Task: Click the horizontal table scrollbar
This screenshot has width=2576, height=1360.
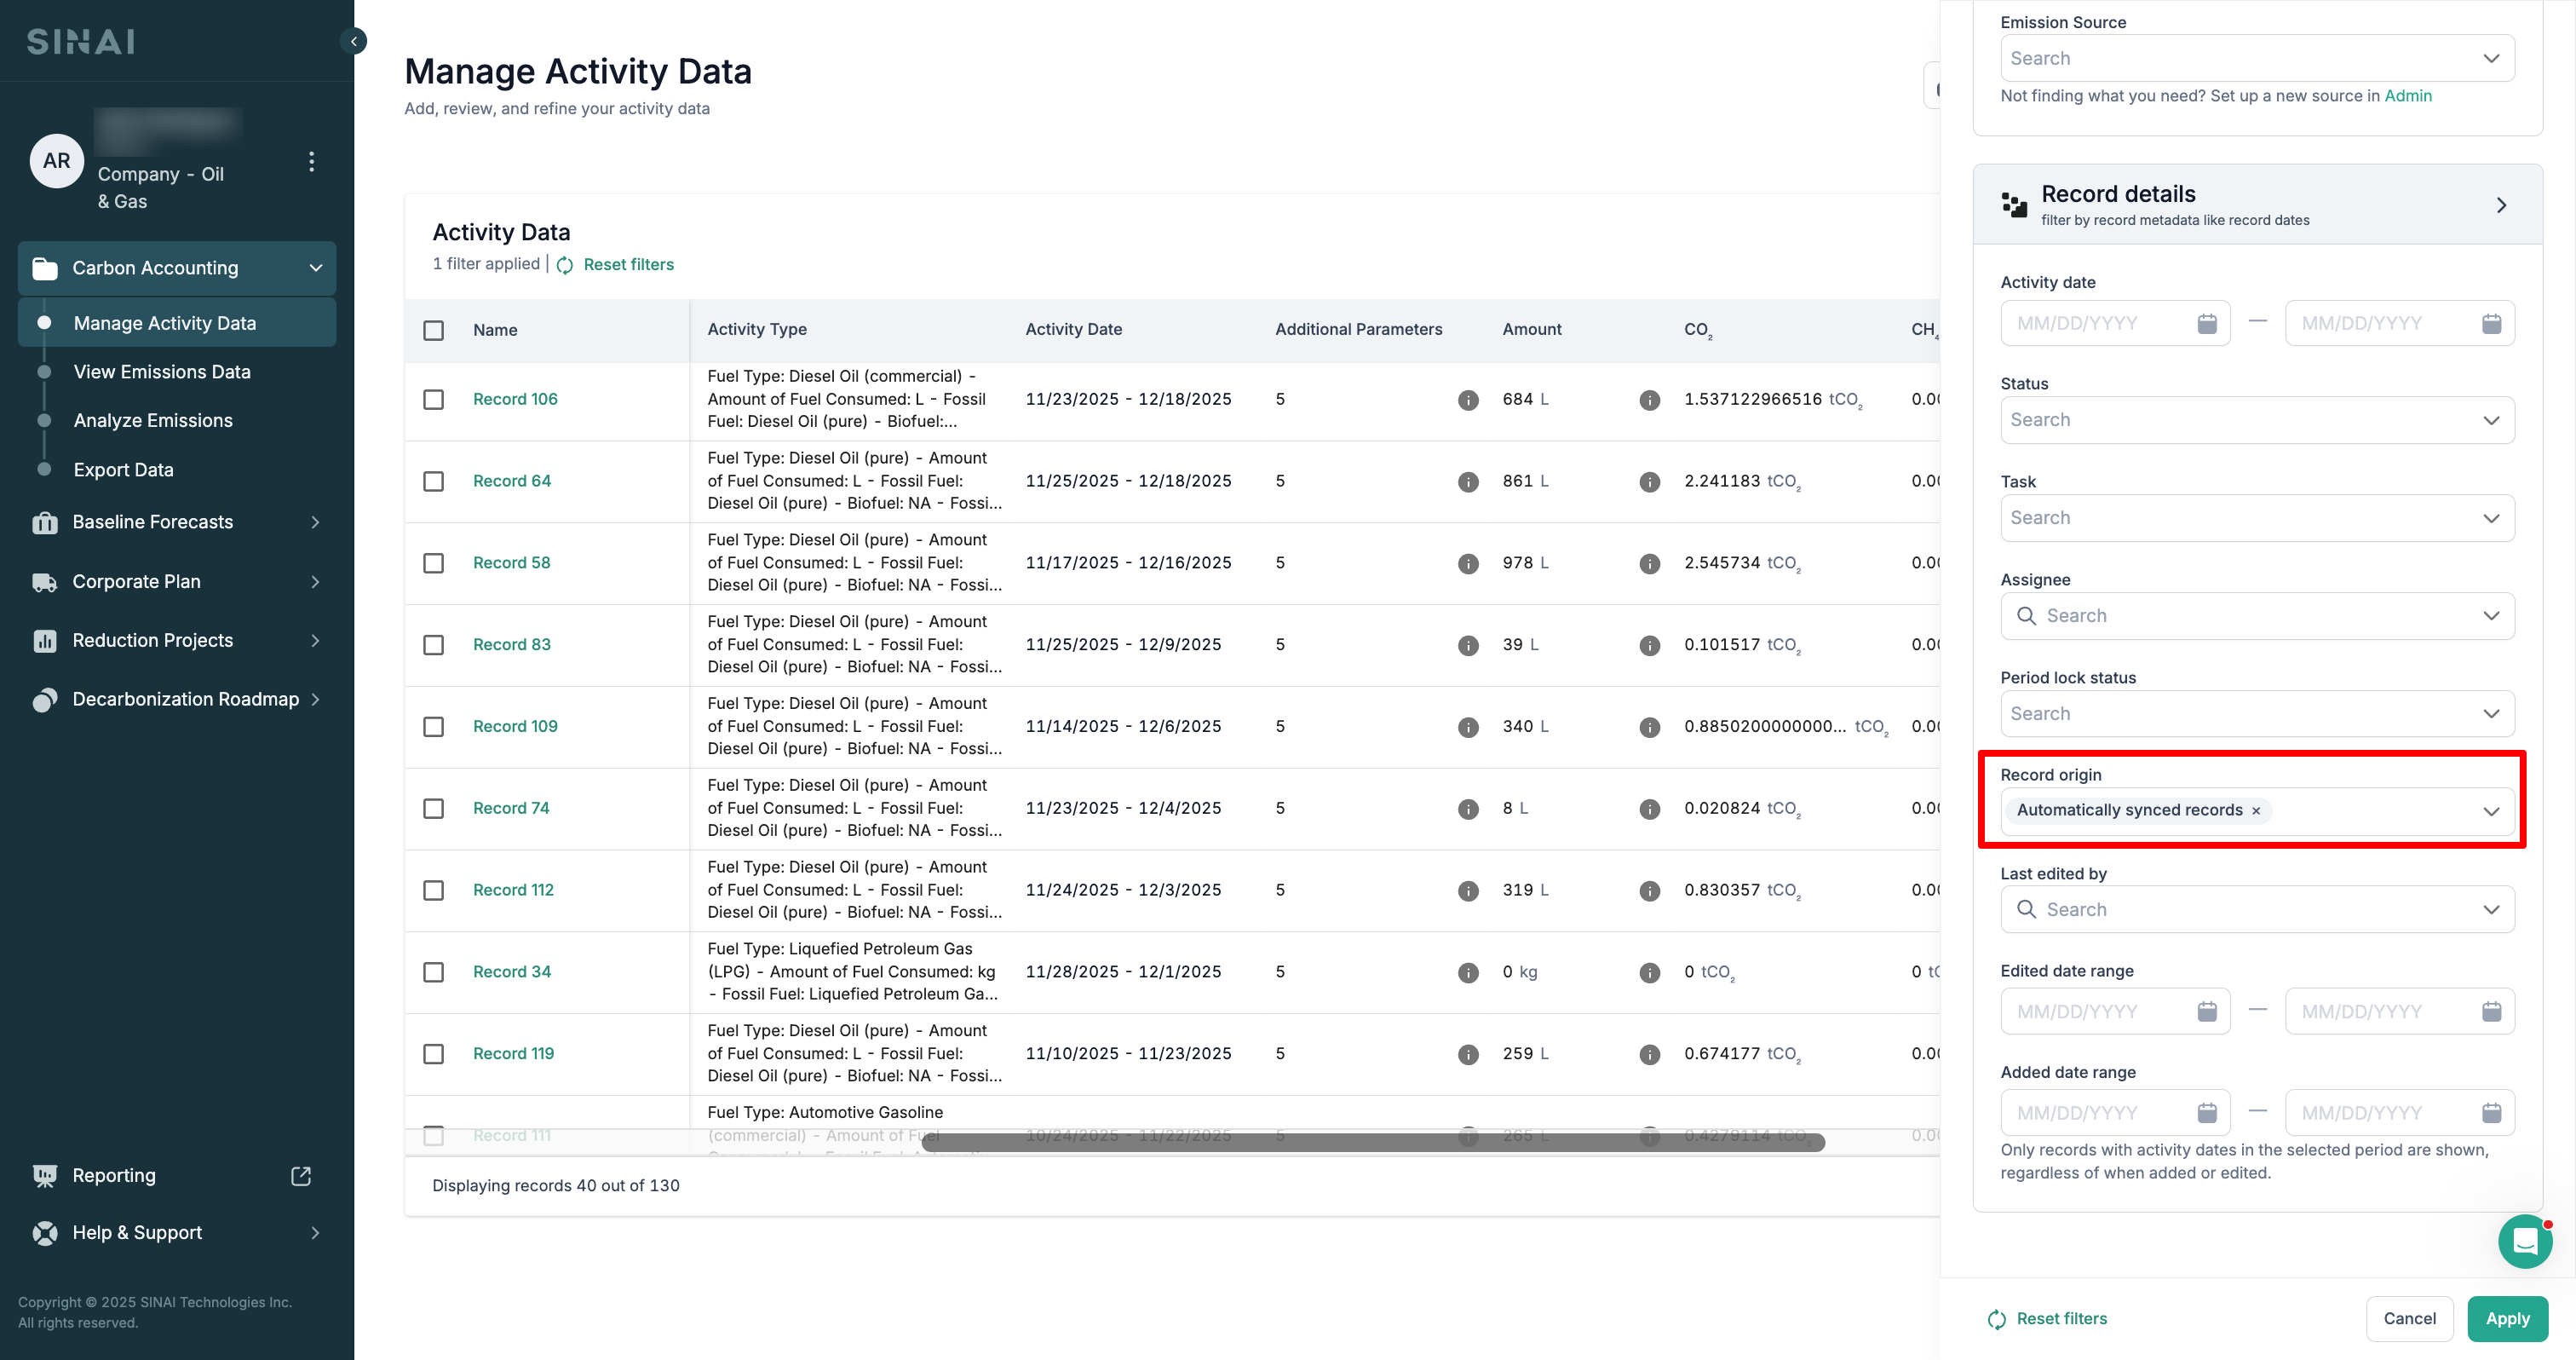Action: coord(1372,1142)
